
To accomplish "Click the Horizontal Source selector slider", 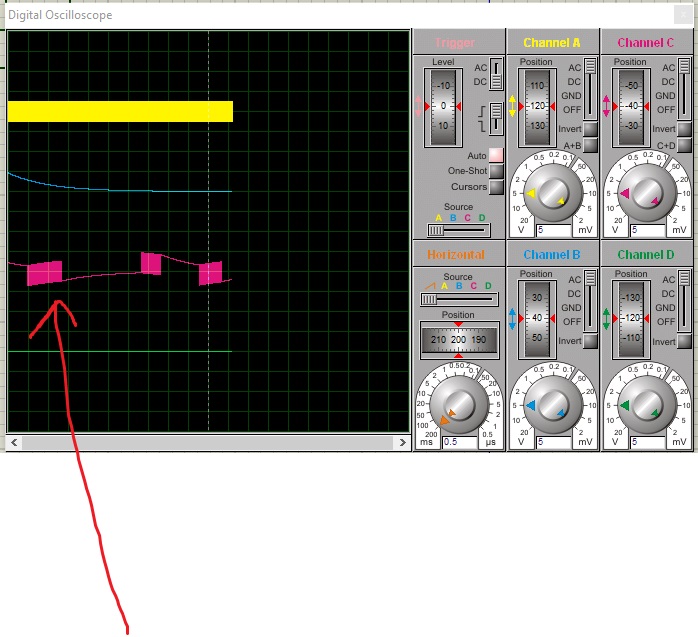I will tap(459, 299).
